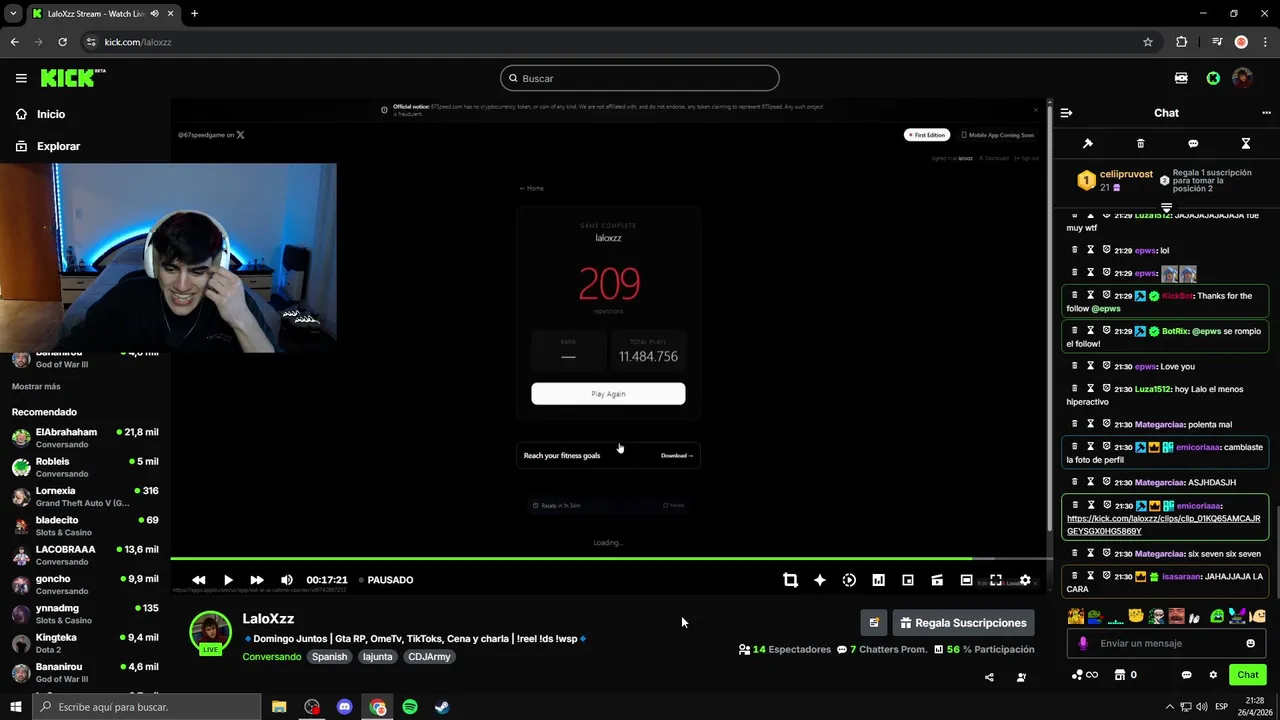Click the browser address bar

(x=620, y=42)
